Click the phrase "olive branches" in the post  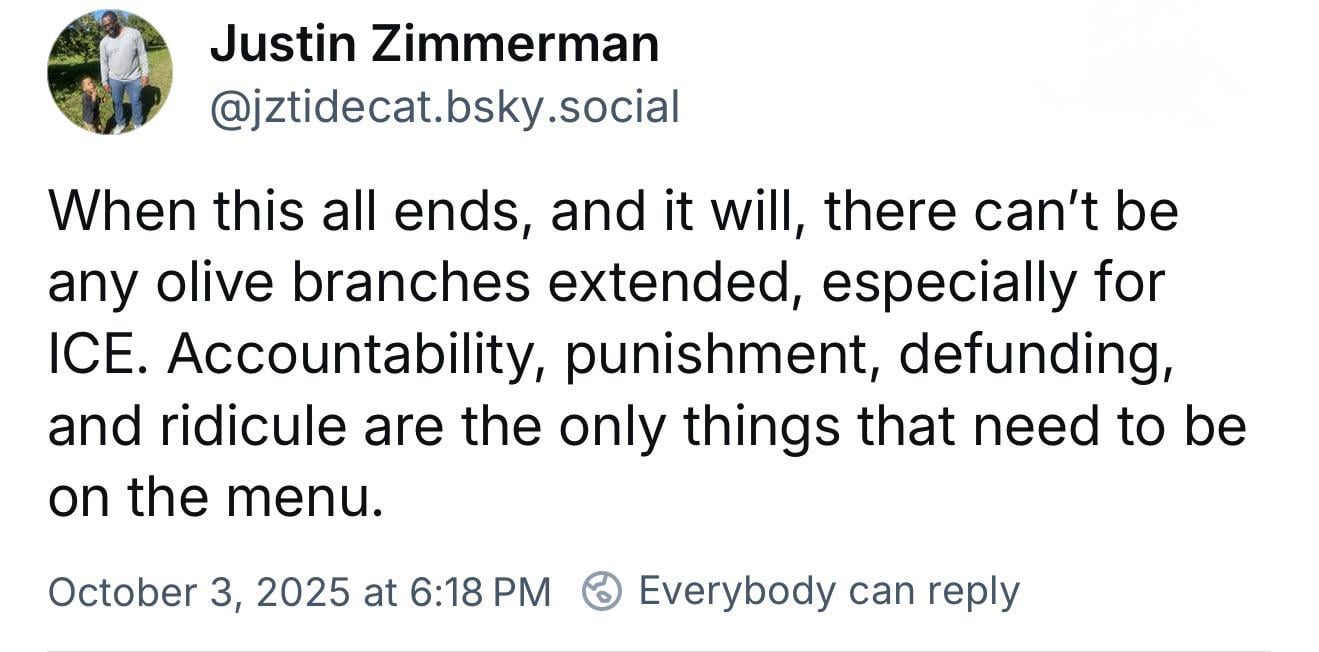(343, 284)
